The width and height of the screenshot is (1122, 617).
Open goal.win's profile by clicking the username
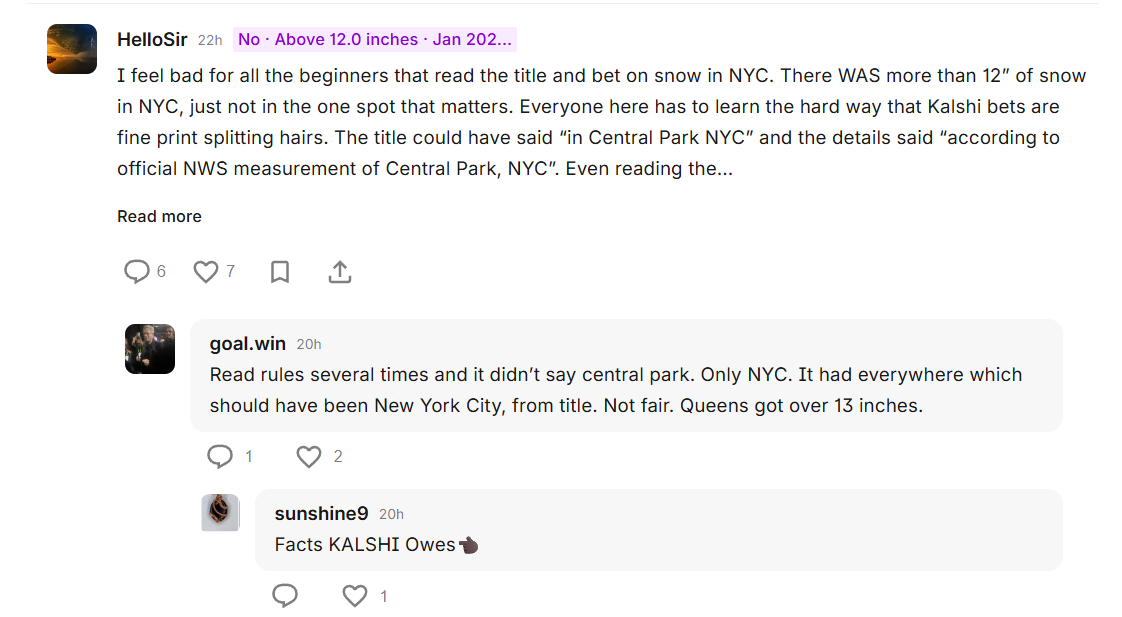click(247, 343)
